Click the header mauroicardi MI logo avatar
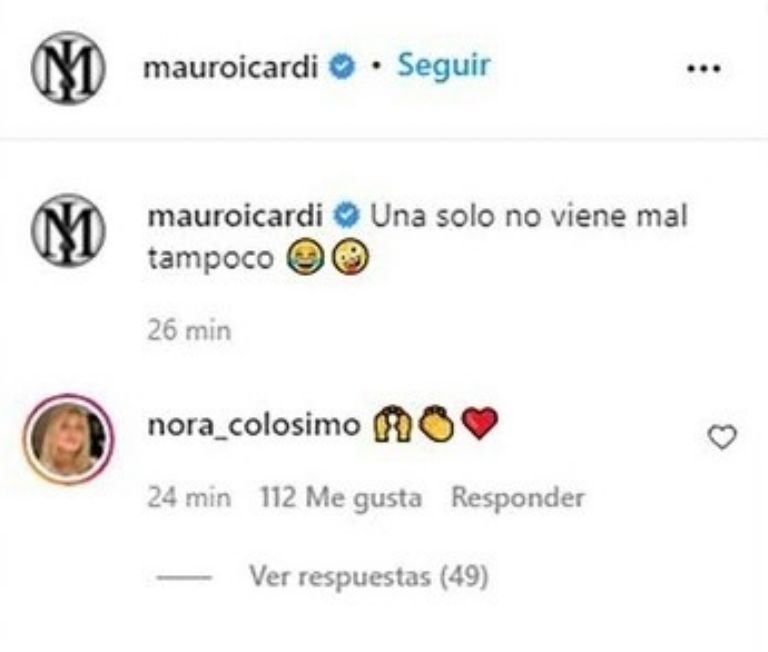 pos(68,68)
